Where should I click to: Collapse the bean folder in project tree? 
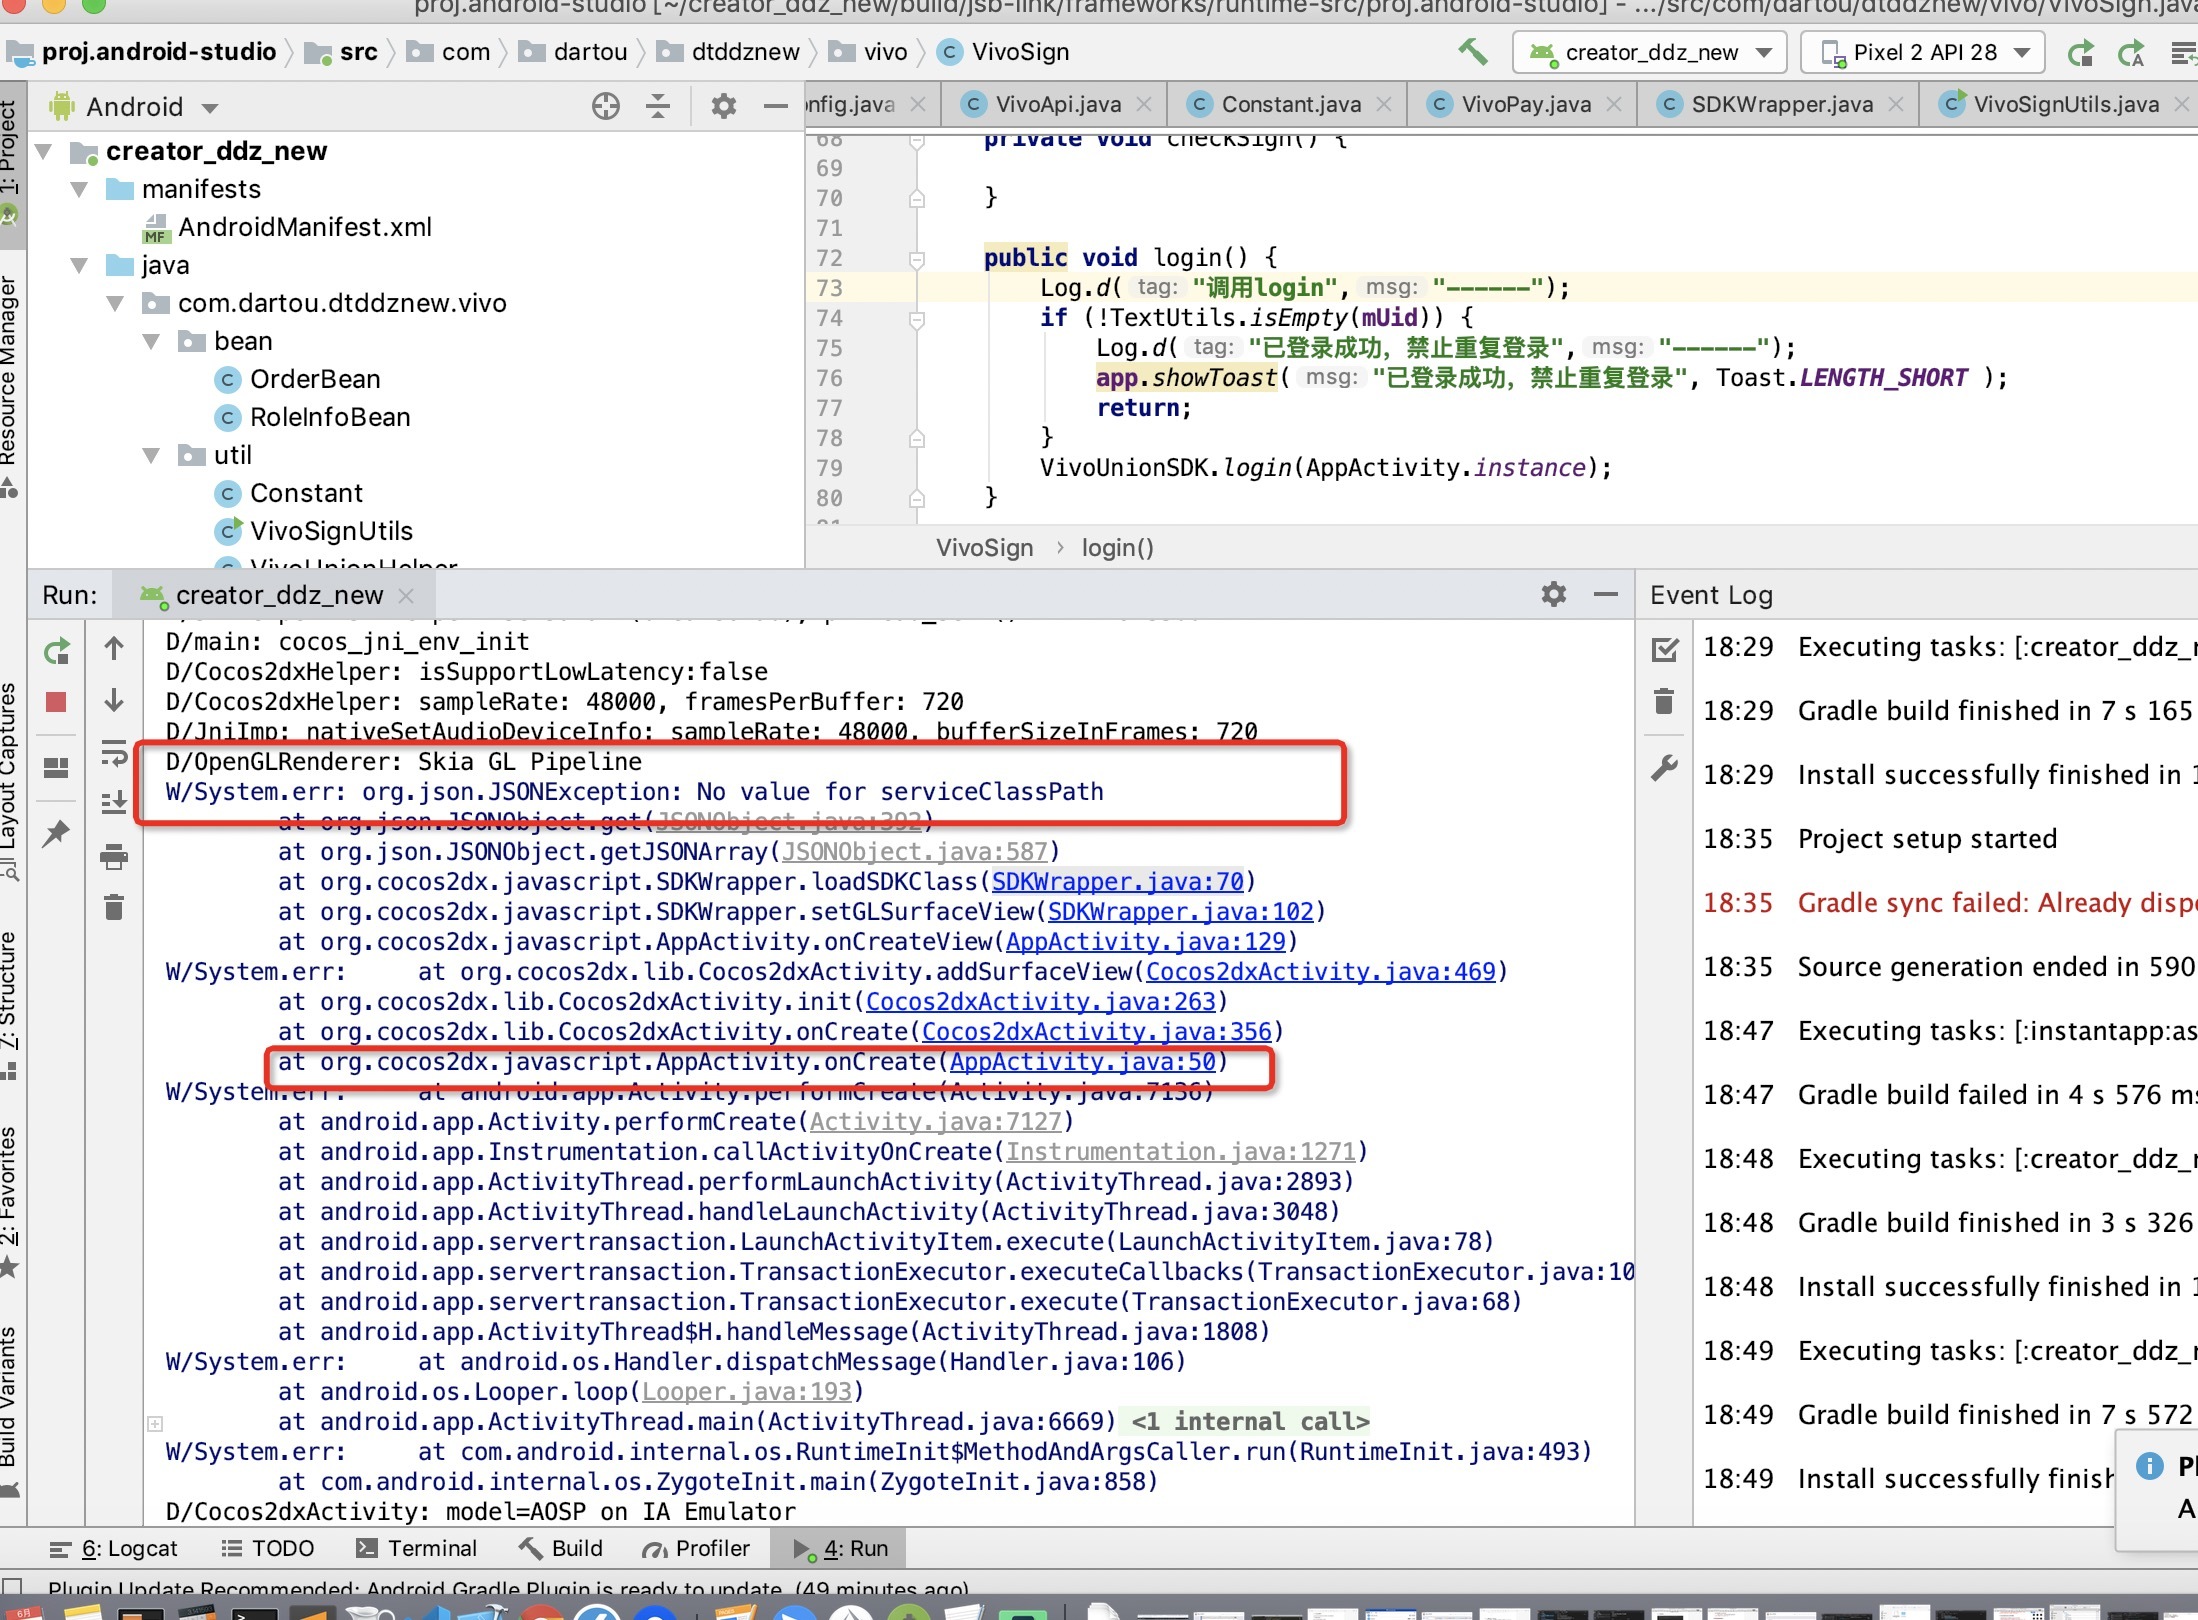tap(152, 342)
